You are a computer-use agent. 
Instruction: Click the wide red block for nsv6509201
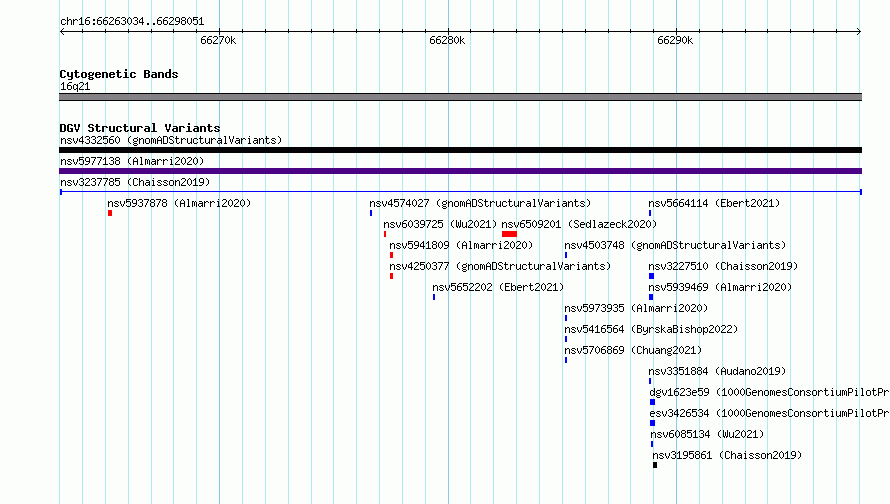coord(509,234)
